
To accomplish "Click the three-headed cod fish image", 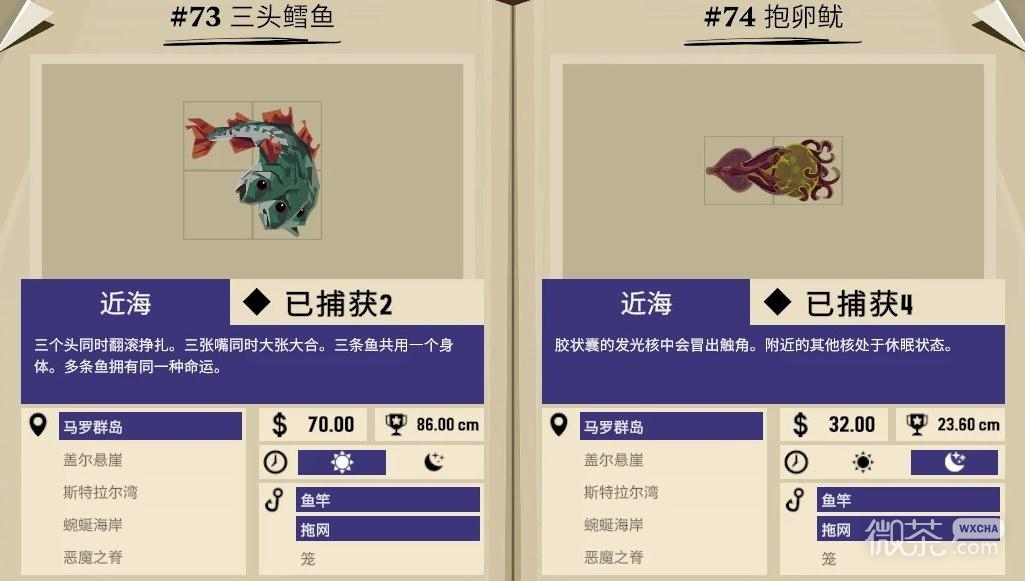I will [253, 171].
